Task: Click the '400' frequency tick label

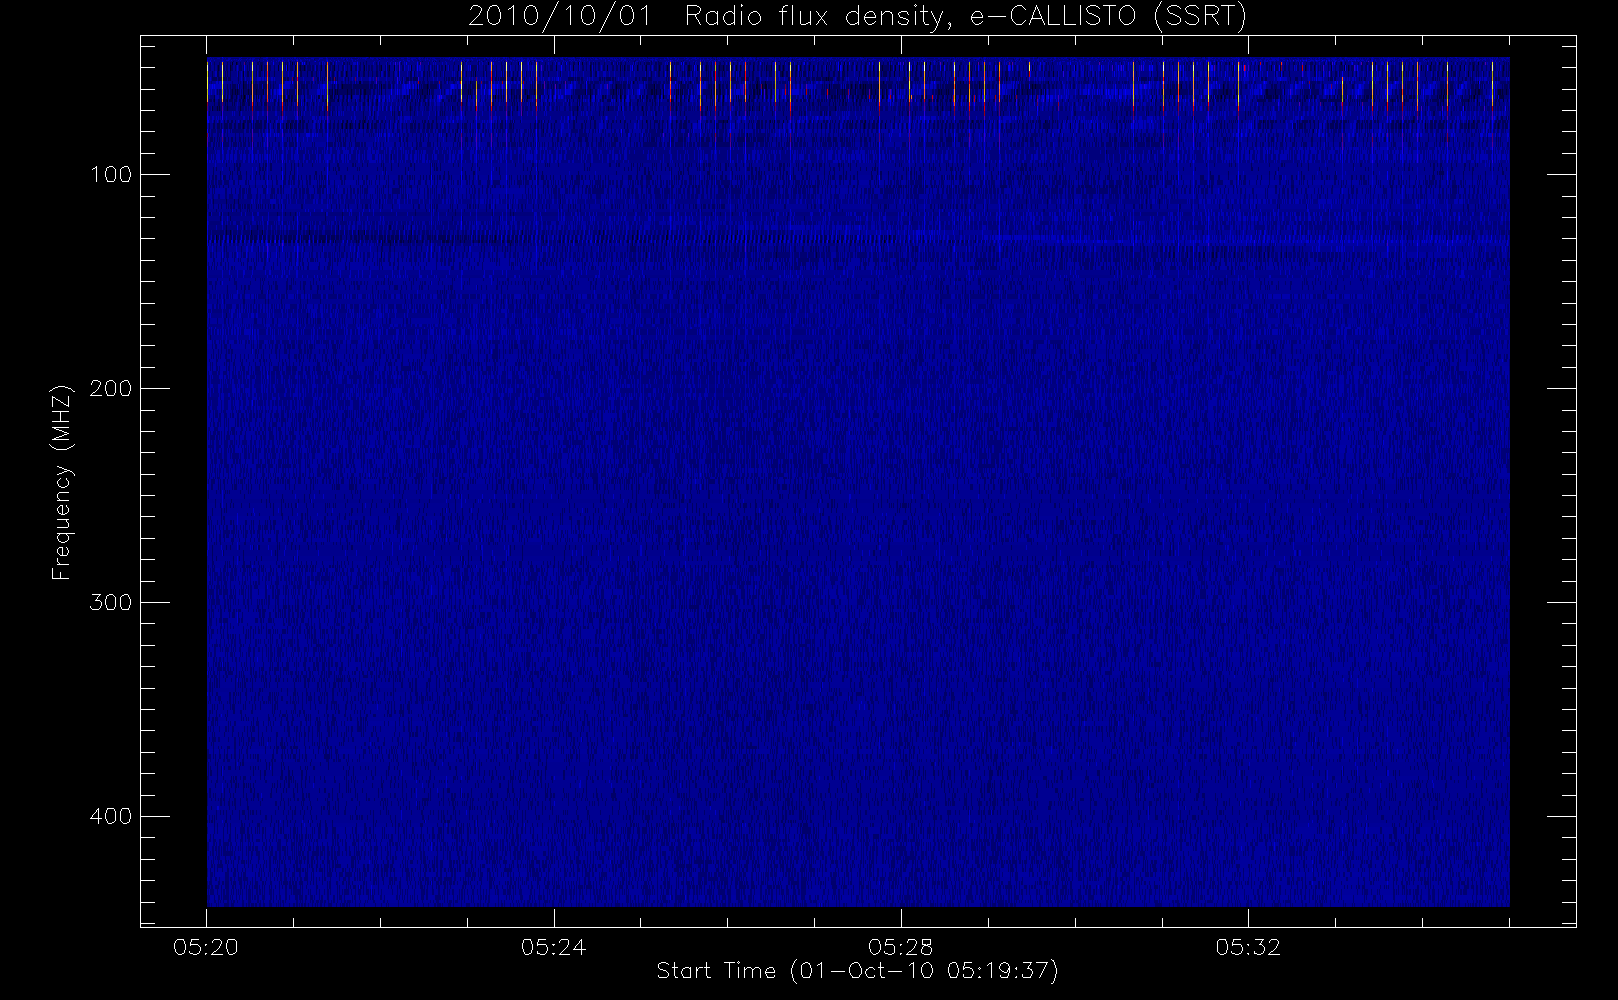Action: click(111, 817)
